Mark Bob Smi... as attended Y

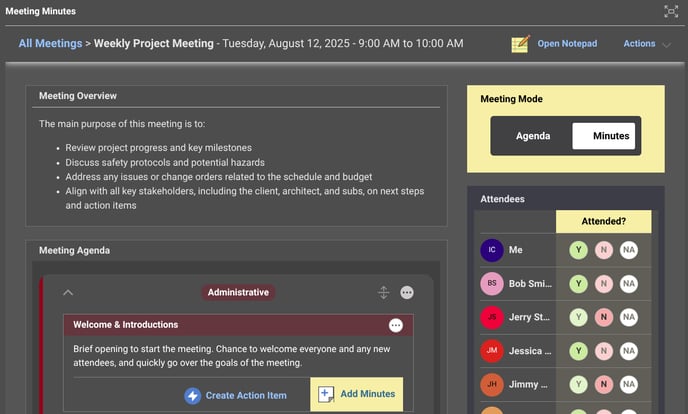(578, 284)
